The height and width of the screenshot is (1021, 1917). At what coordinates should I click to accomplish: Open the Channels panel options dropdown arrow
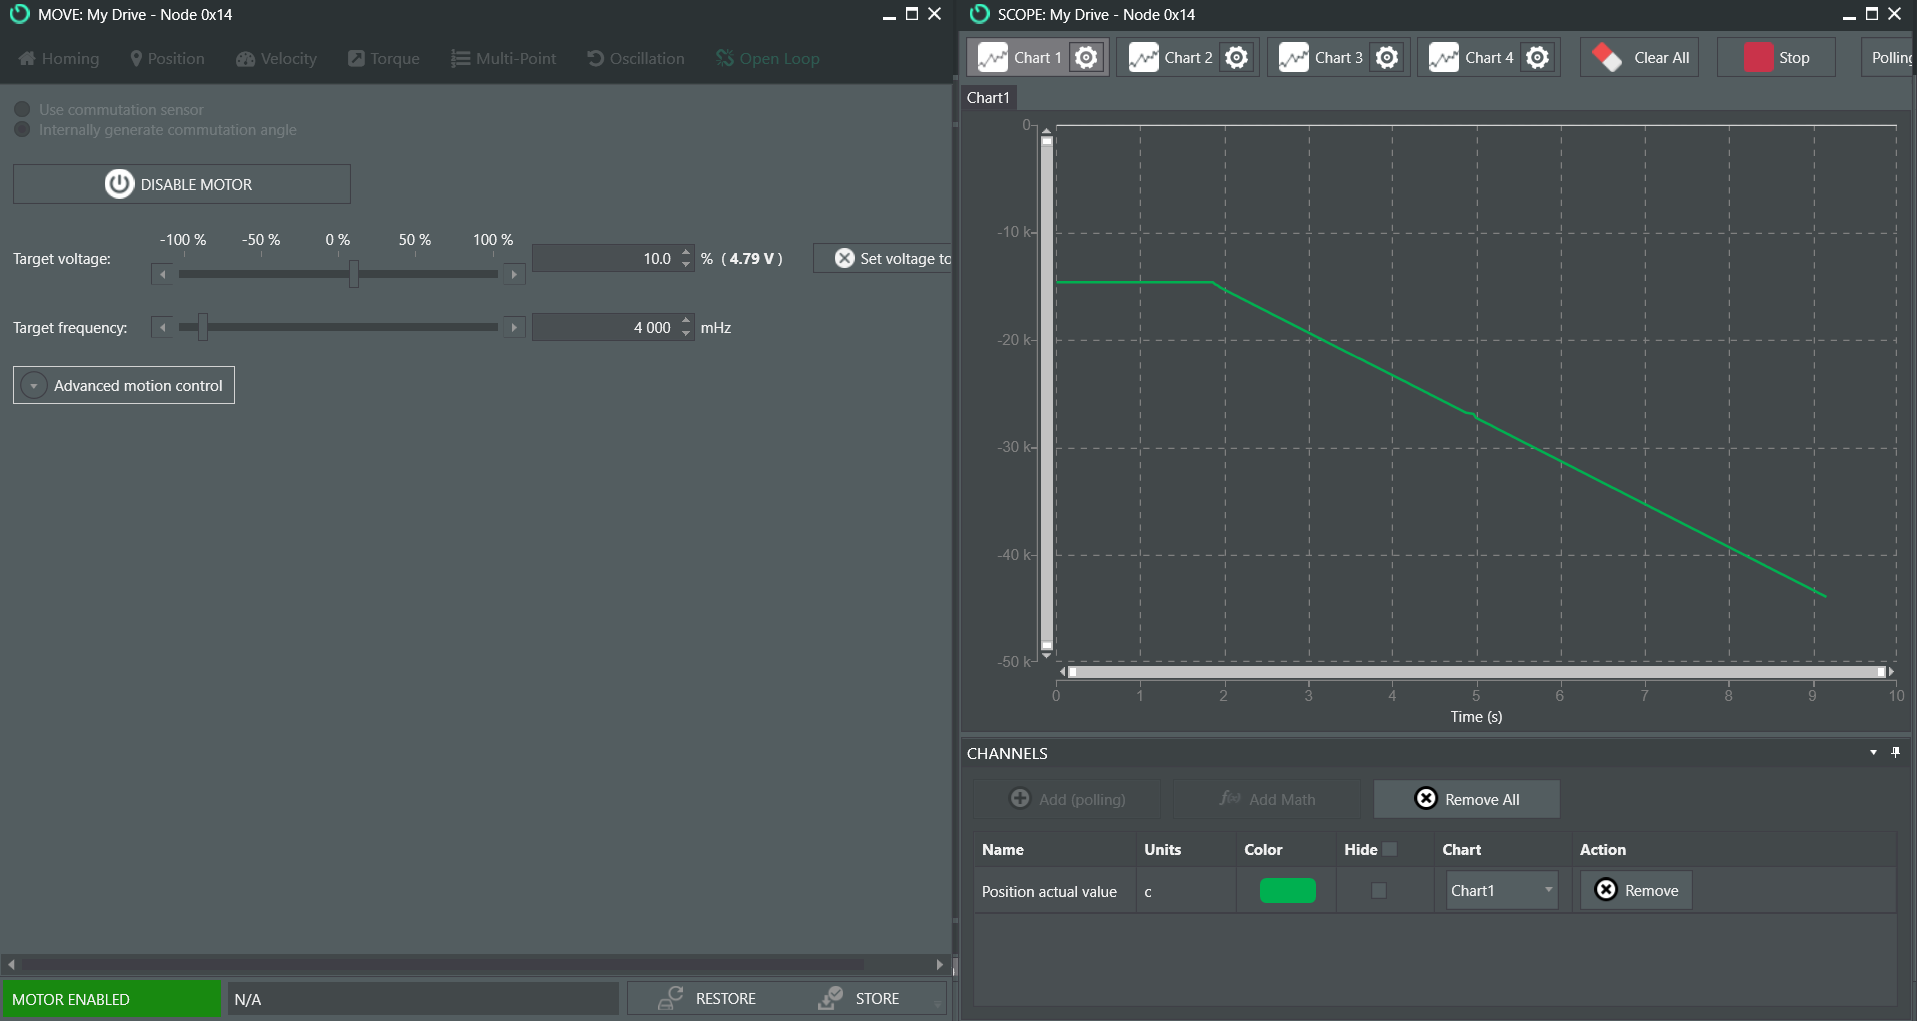pyautogui.click(x=1873, y=752)
